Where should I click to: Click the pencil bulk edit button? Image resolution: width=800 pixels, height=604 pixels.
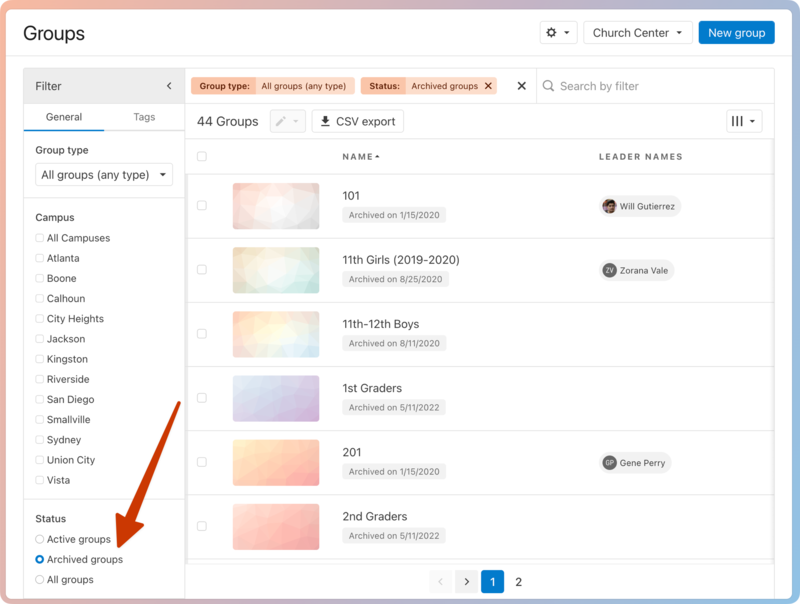(287, 121)
